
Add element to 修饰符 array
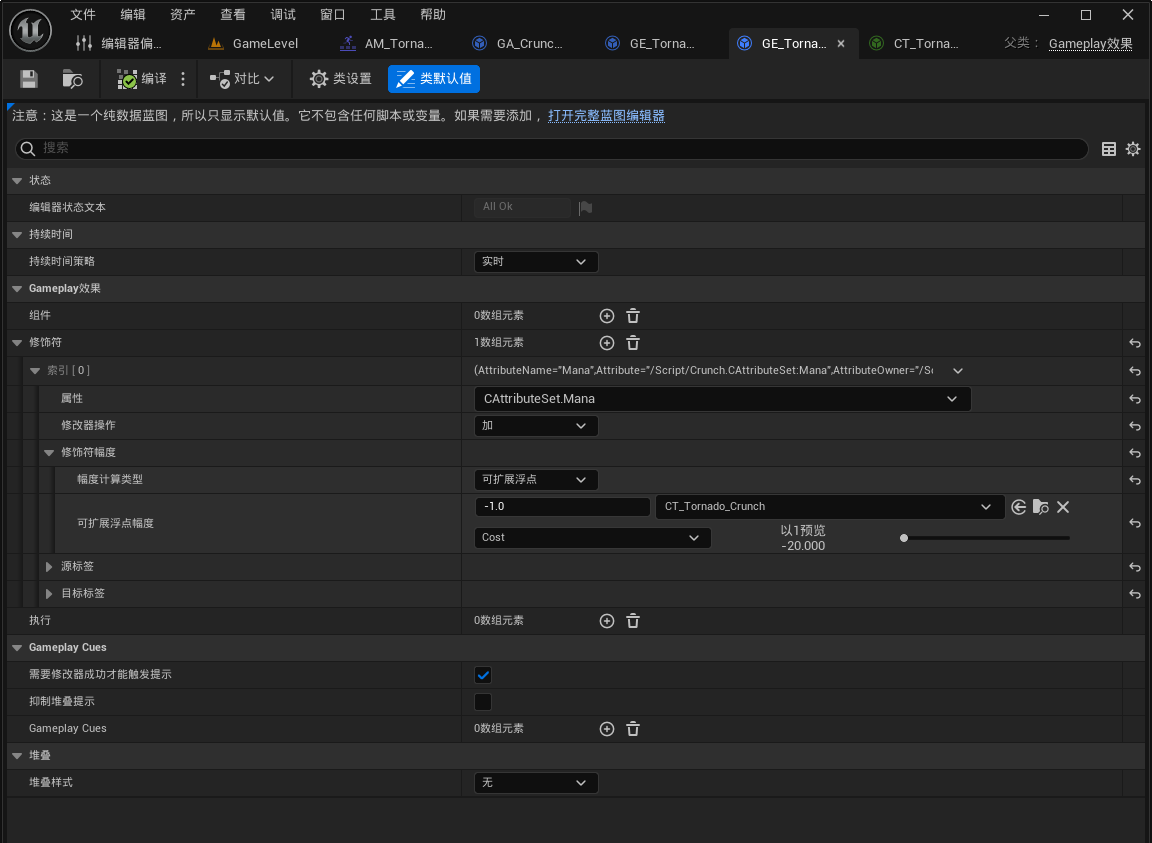(x=607, y=343)
